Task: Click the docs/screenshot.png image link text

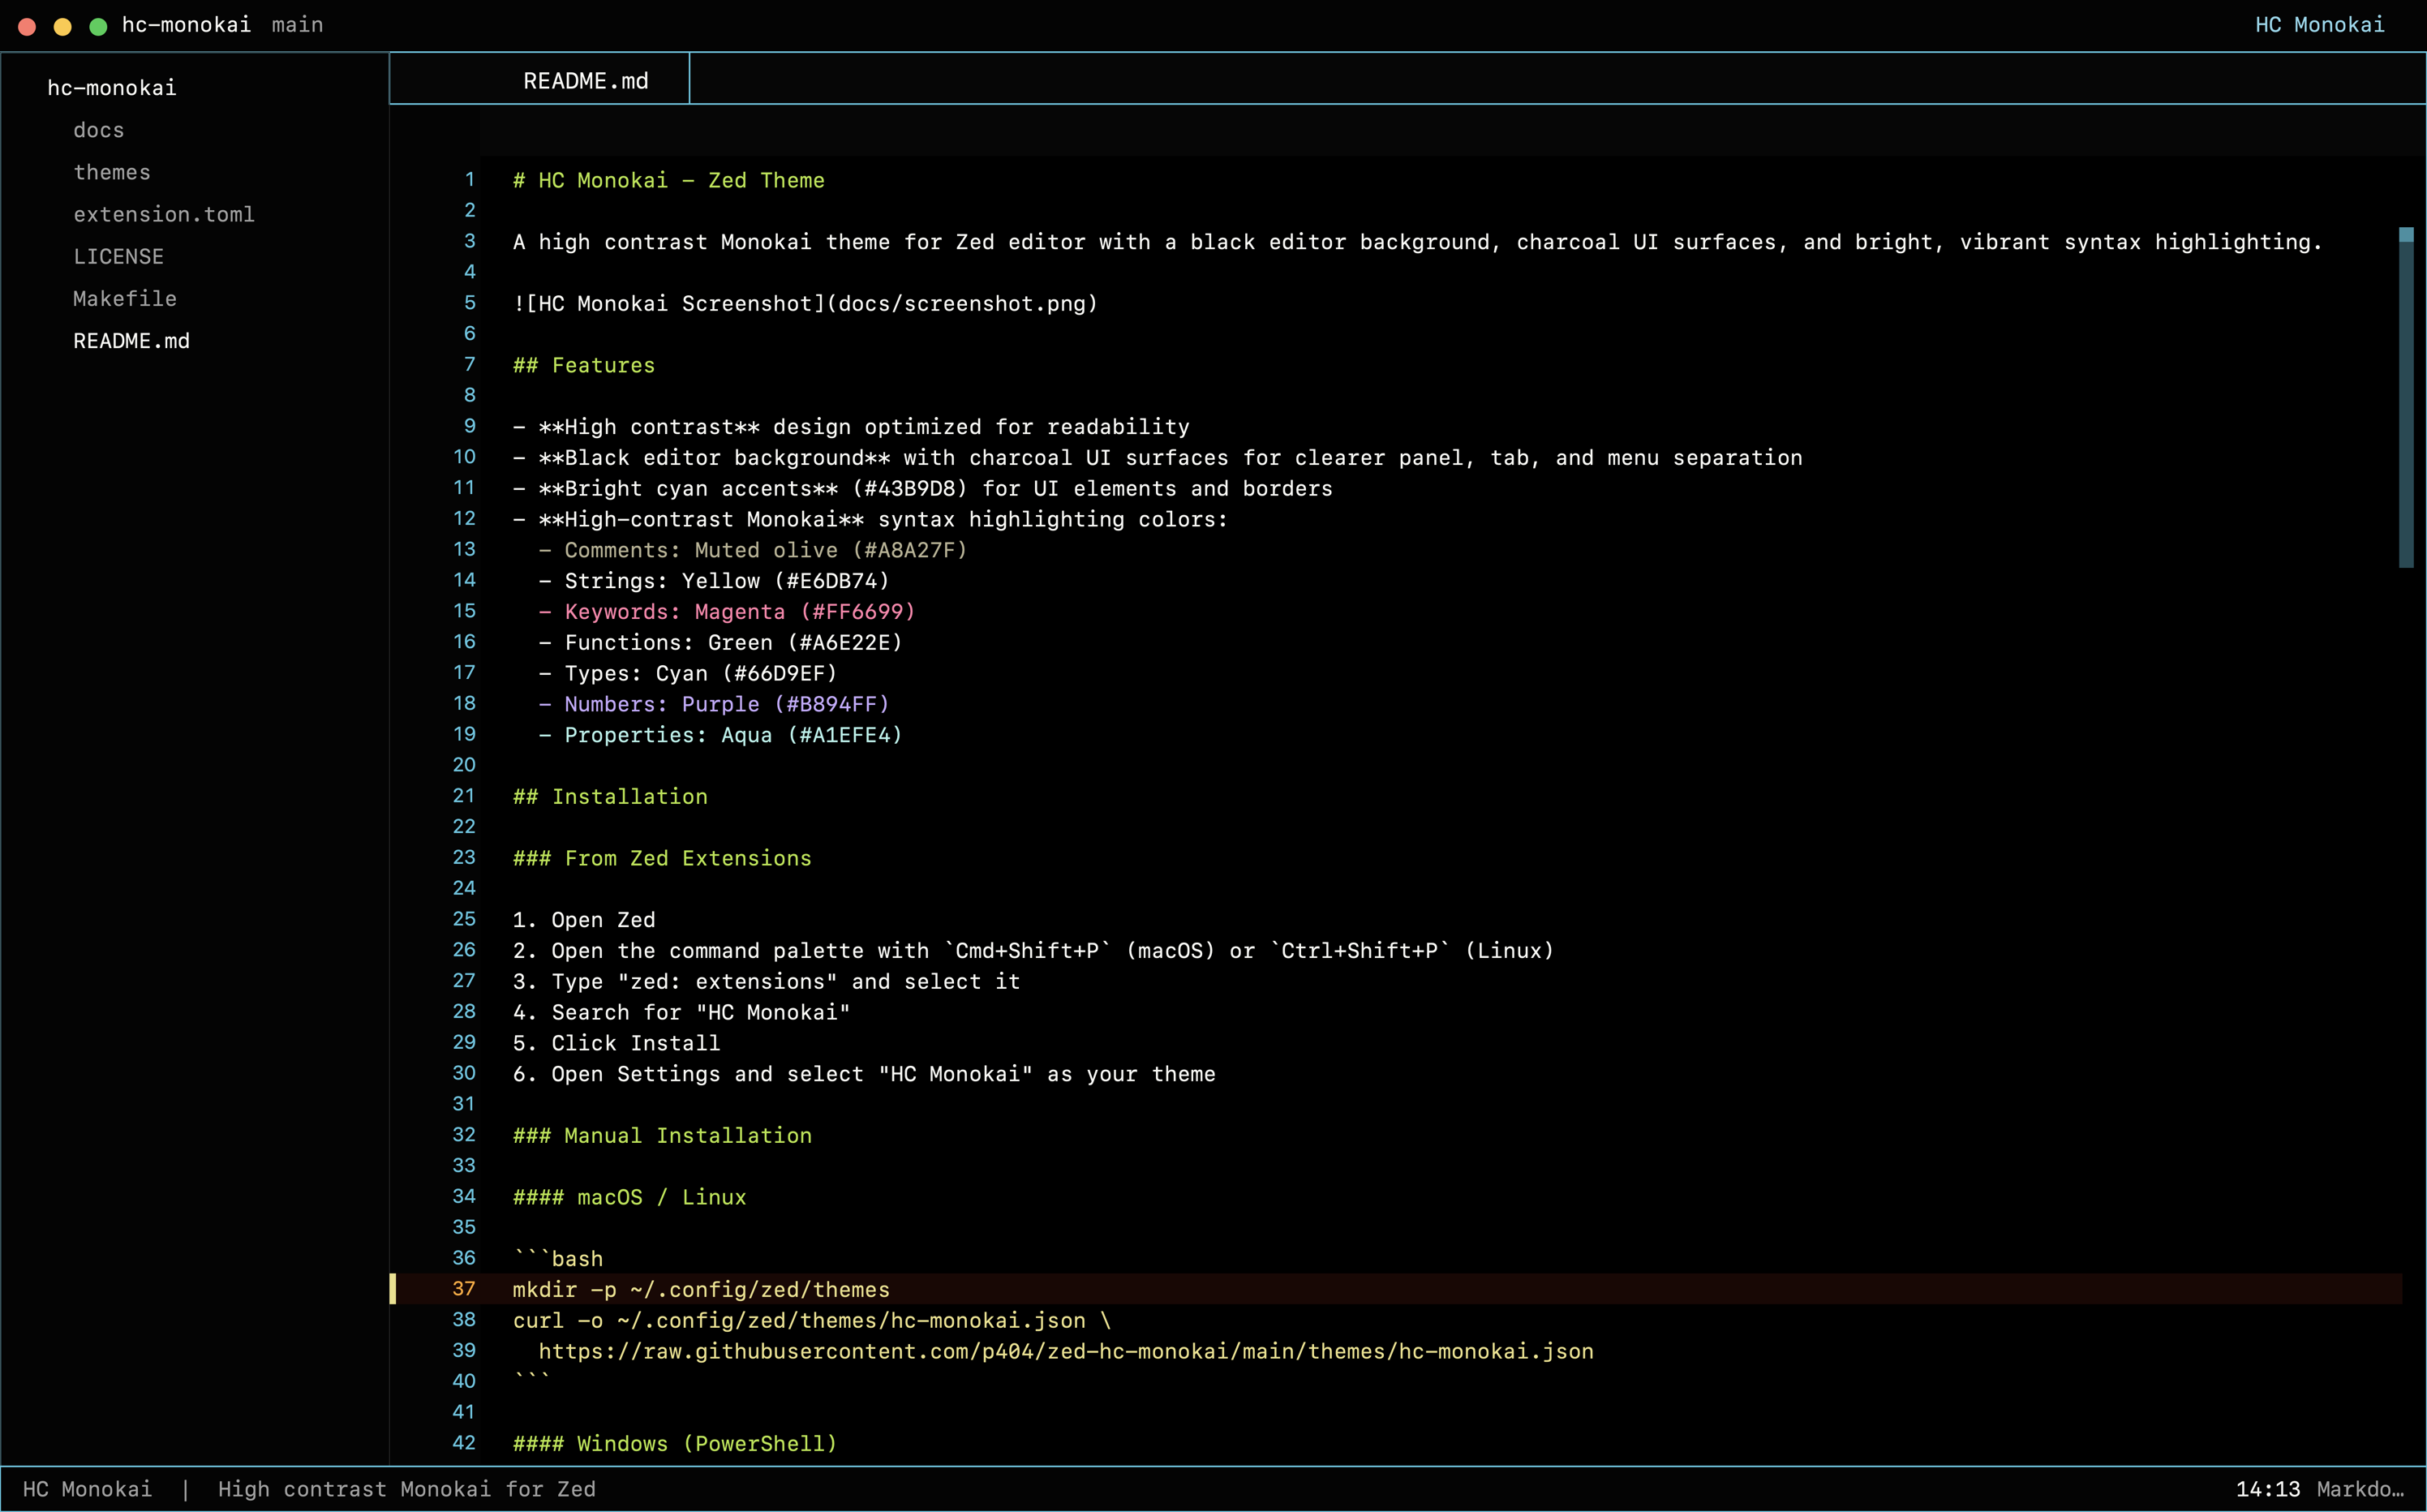Action: 961,304
